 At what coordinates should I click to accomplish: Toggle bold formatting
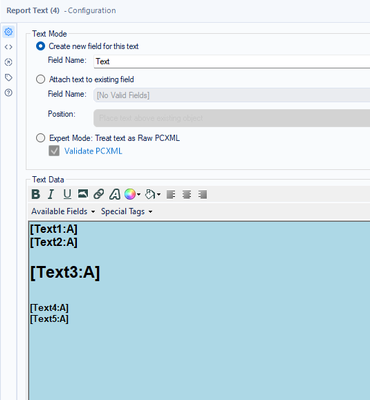click(x=36, y=194)
